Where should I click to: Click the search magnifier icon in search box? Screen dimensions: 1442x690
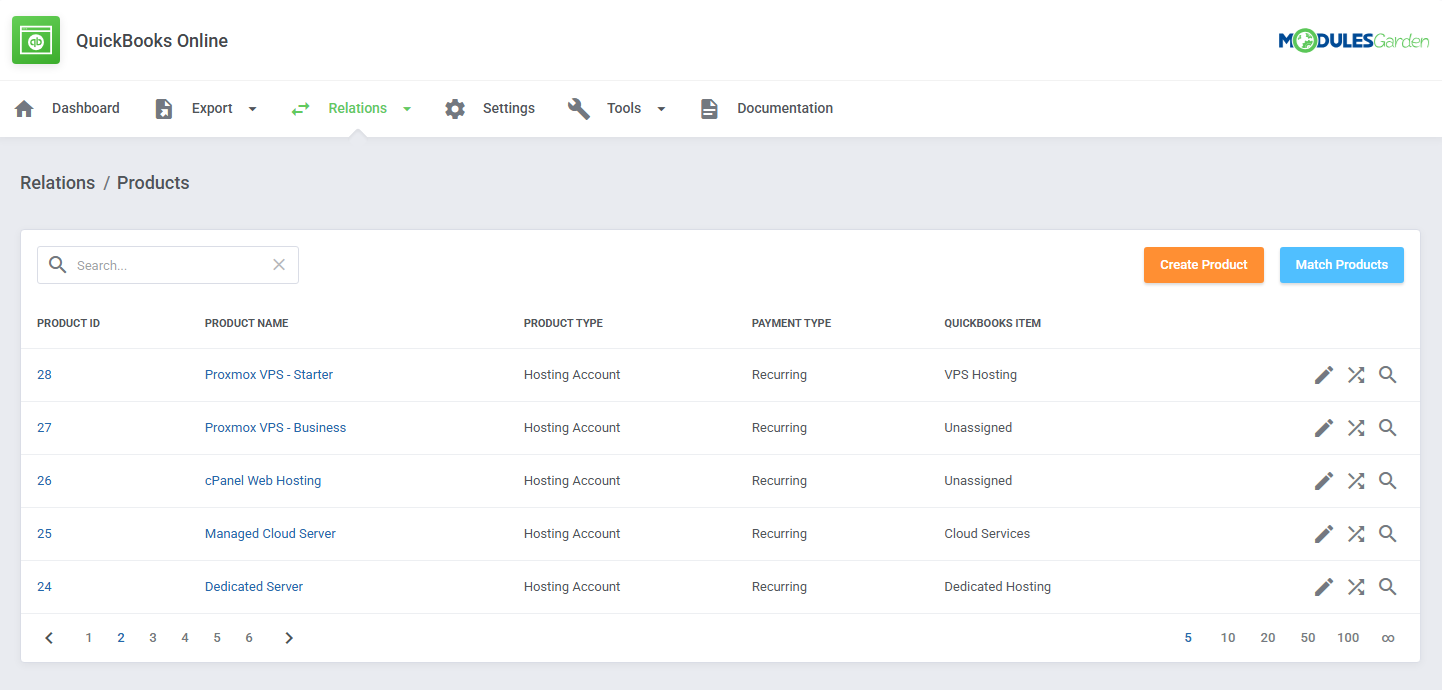(58, 265)
